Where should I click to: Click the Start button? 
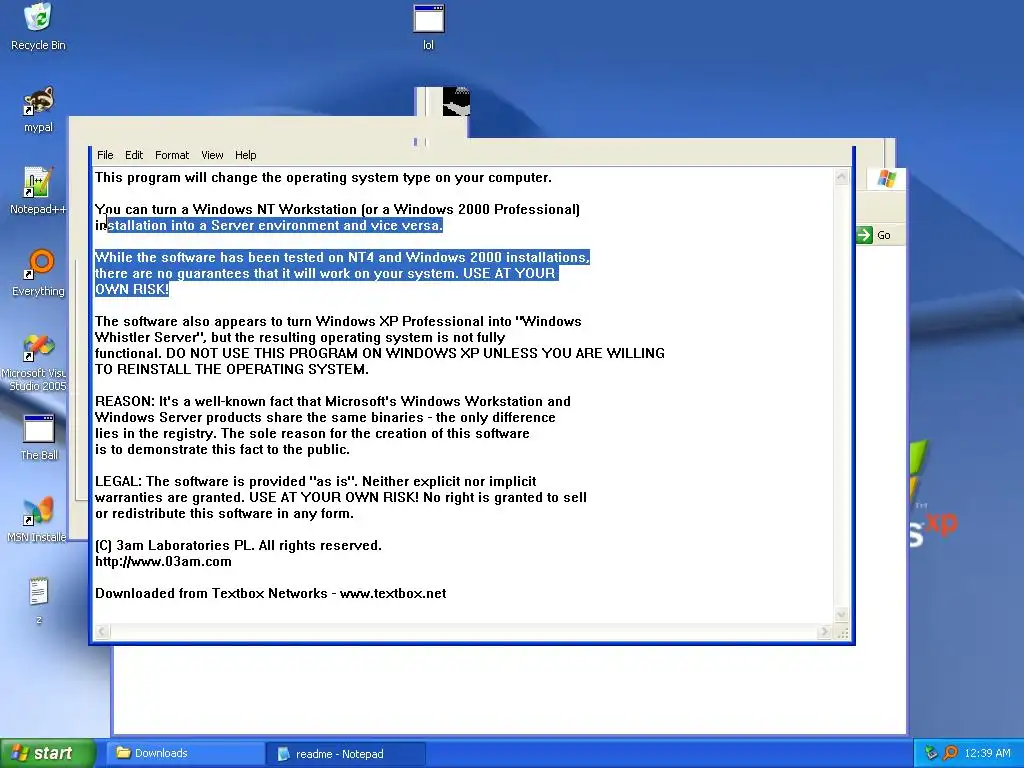(x=47, y=753)
